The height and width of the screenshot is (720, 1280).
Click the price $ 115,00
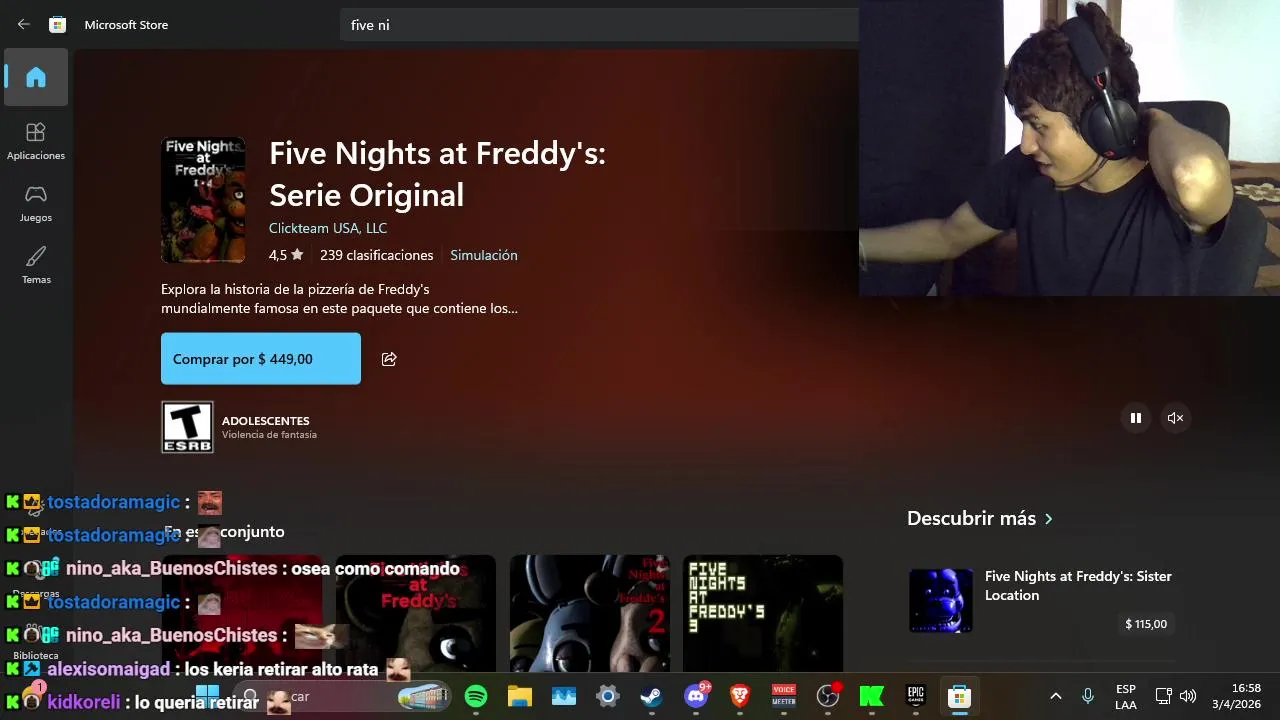[x=1146, y=624]
